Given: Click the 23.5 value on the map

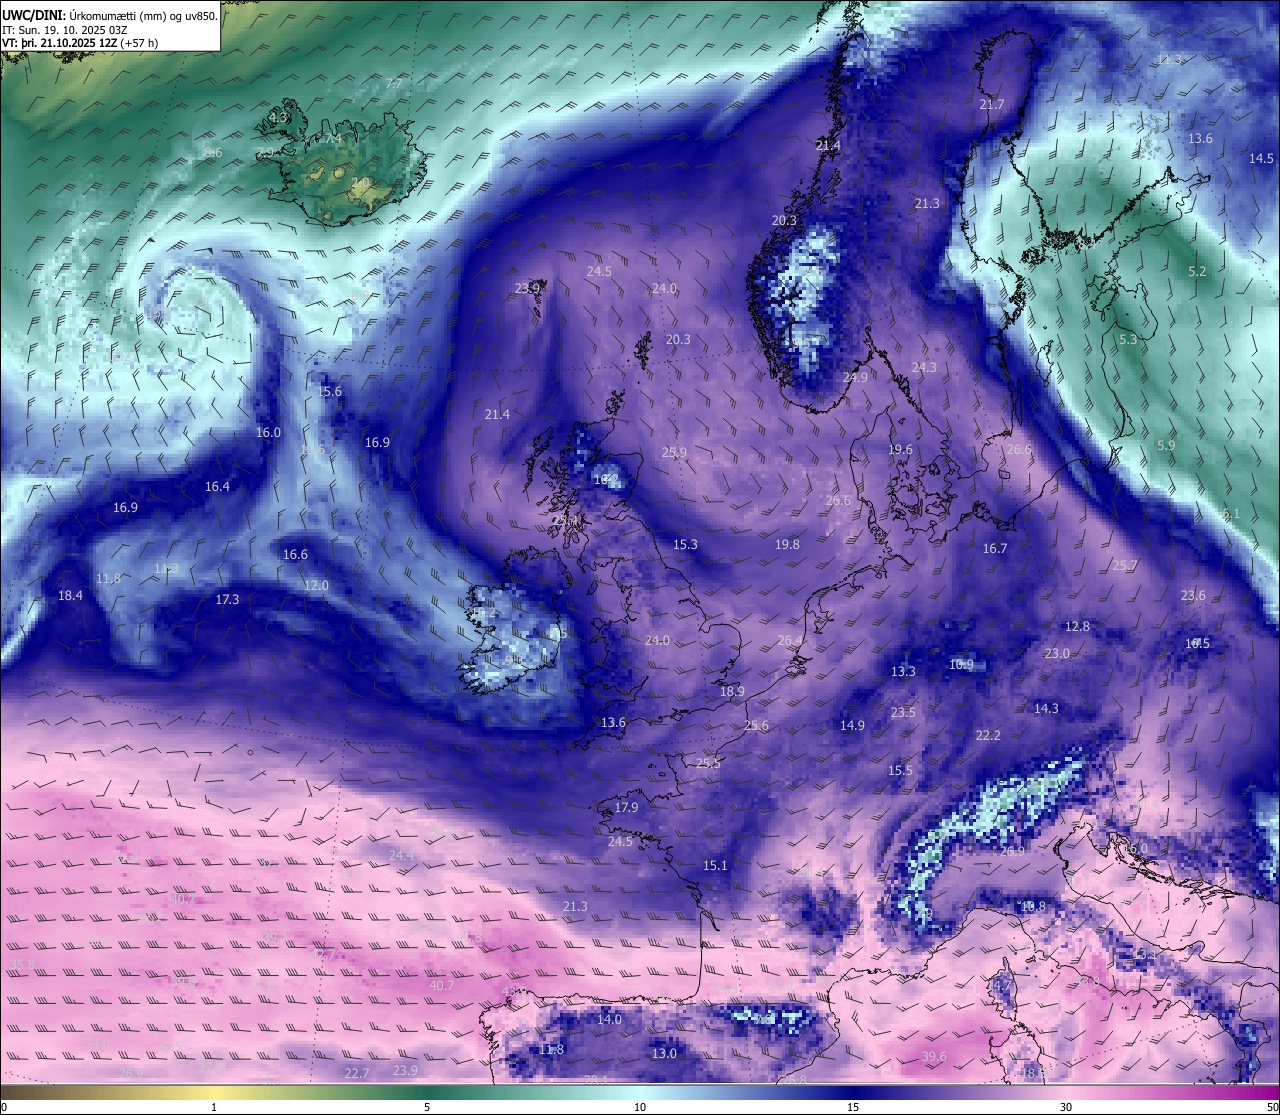Looking at the screenshot, I should [903, 712].
